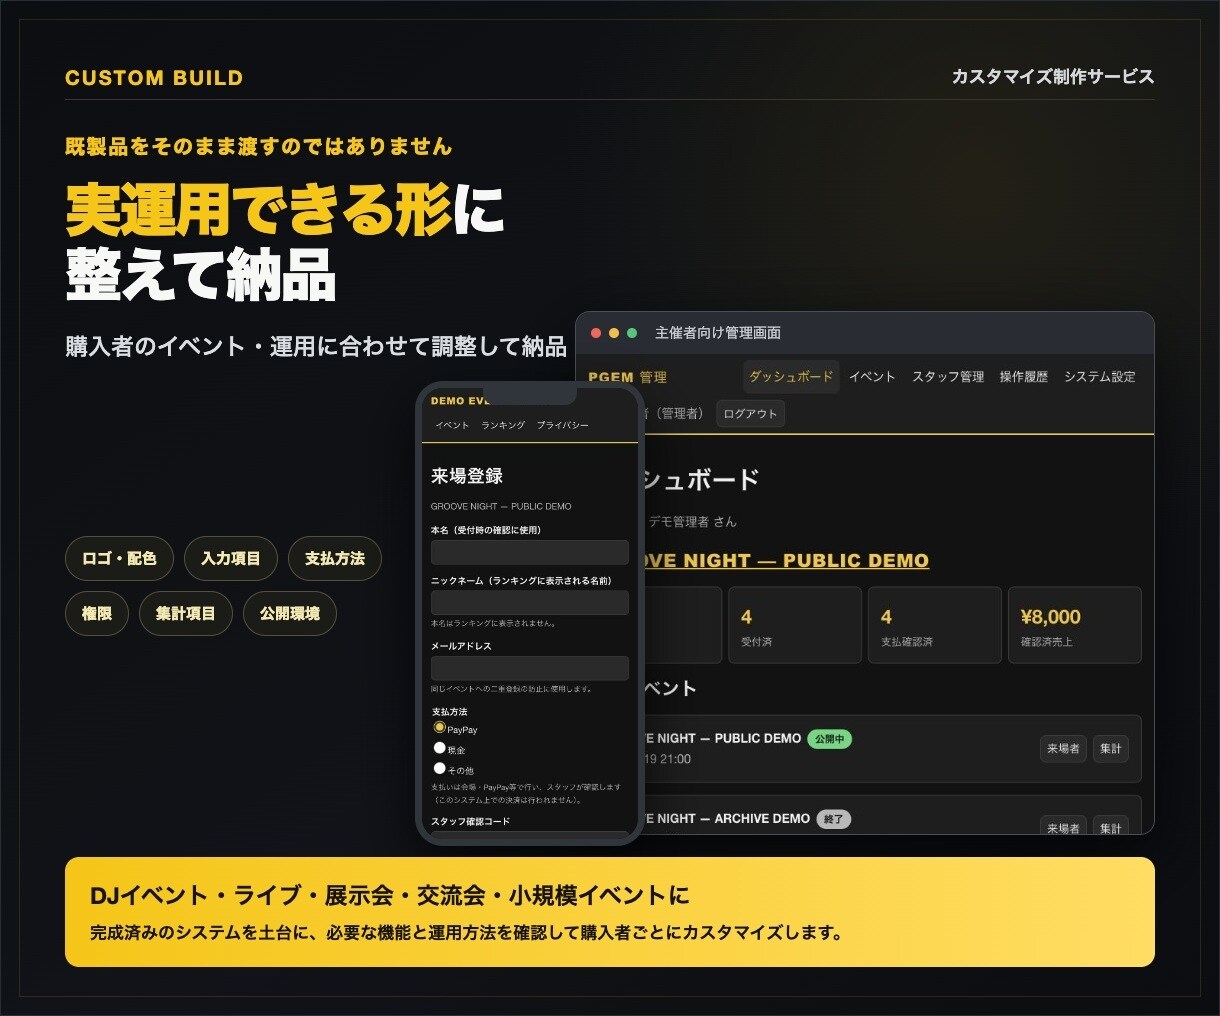
Task: Click the 公開中 status badge
Action: (829, 739)
